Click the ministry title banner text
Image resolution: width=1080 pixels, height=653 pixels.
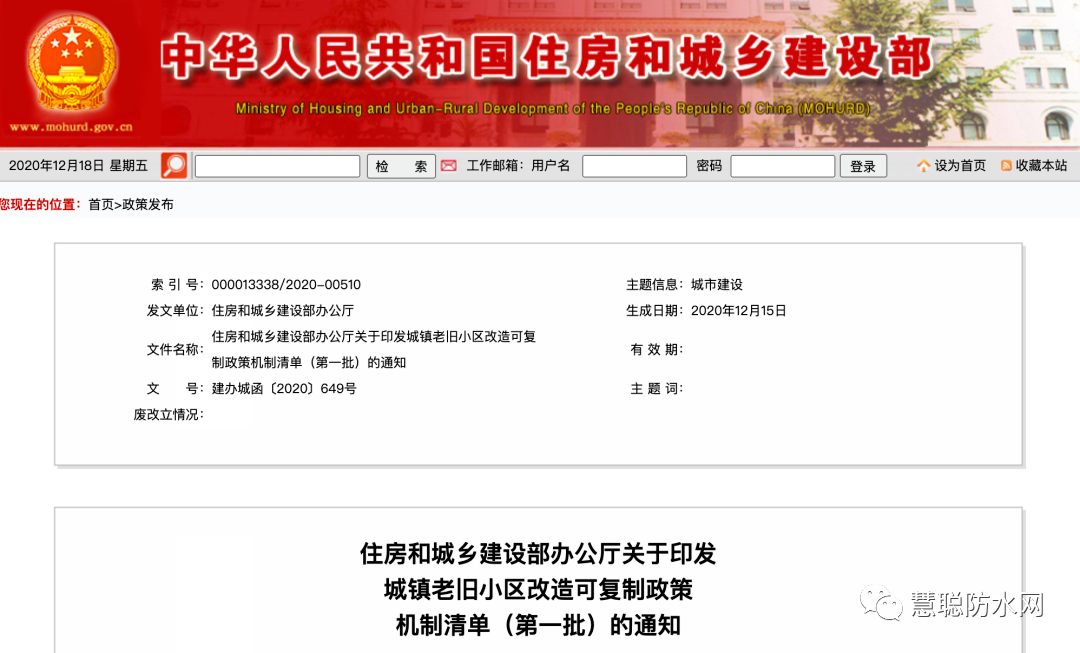point(547,56)
